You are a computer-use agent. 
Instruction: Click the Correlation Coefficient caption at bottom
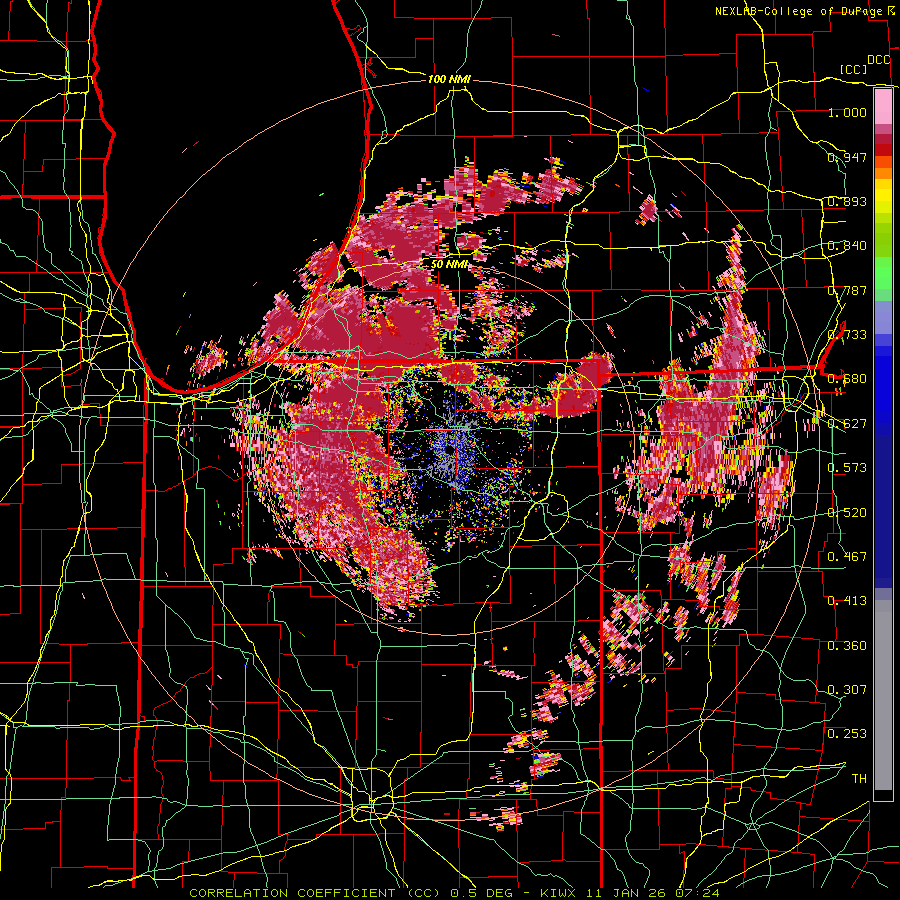pos(453,893)
